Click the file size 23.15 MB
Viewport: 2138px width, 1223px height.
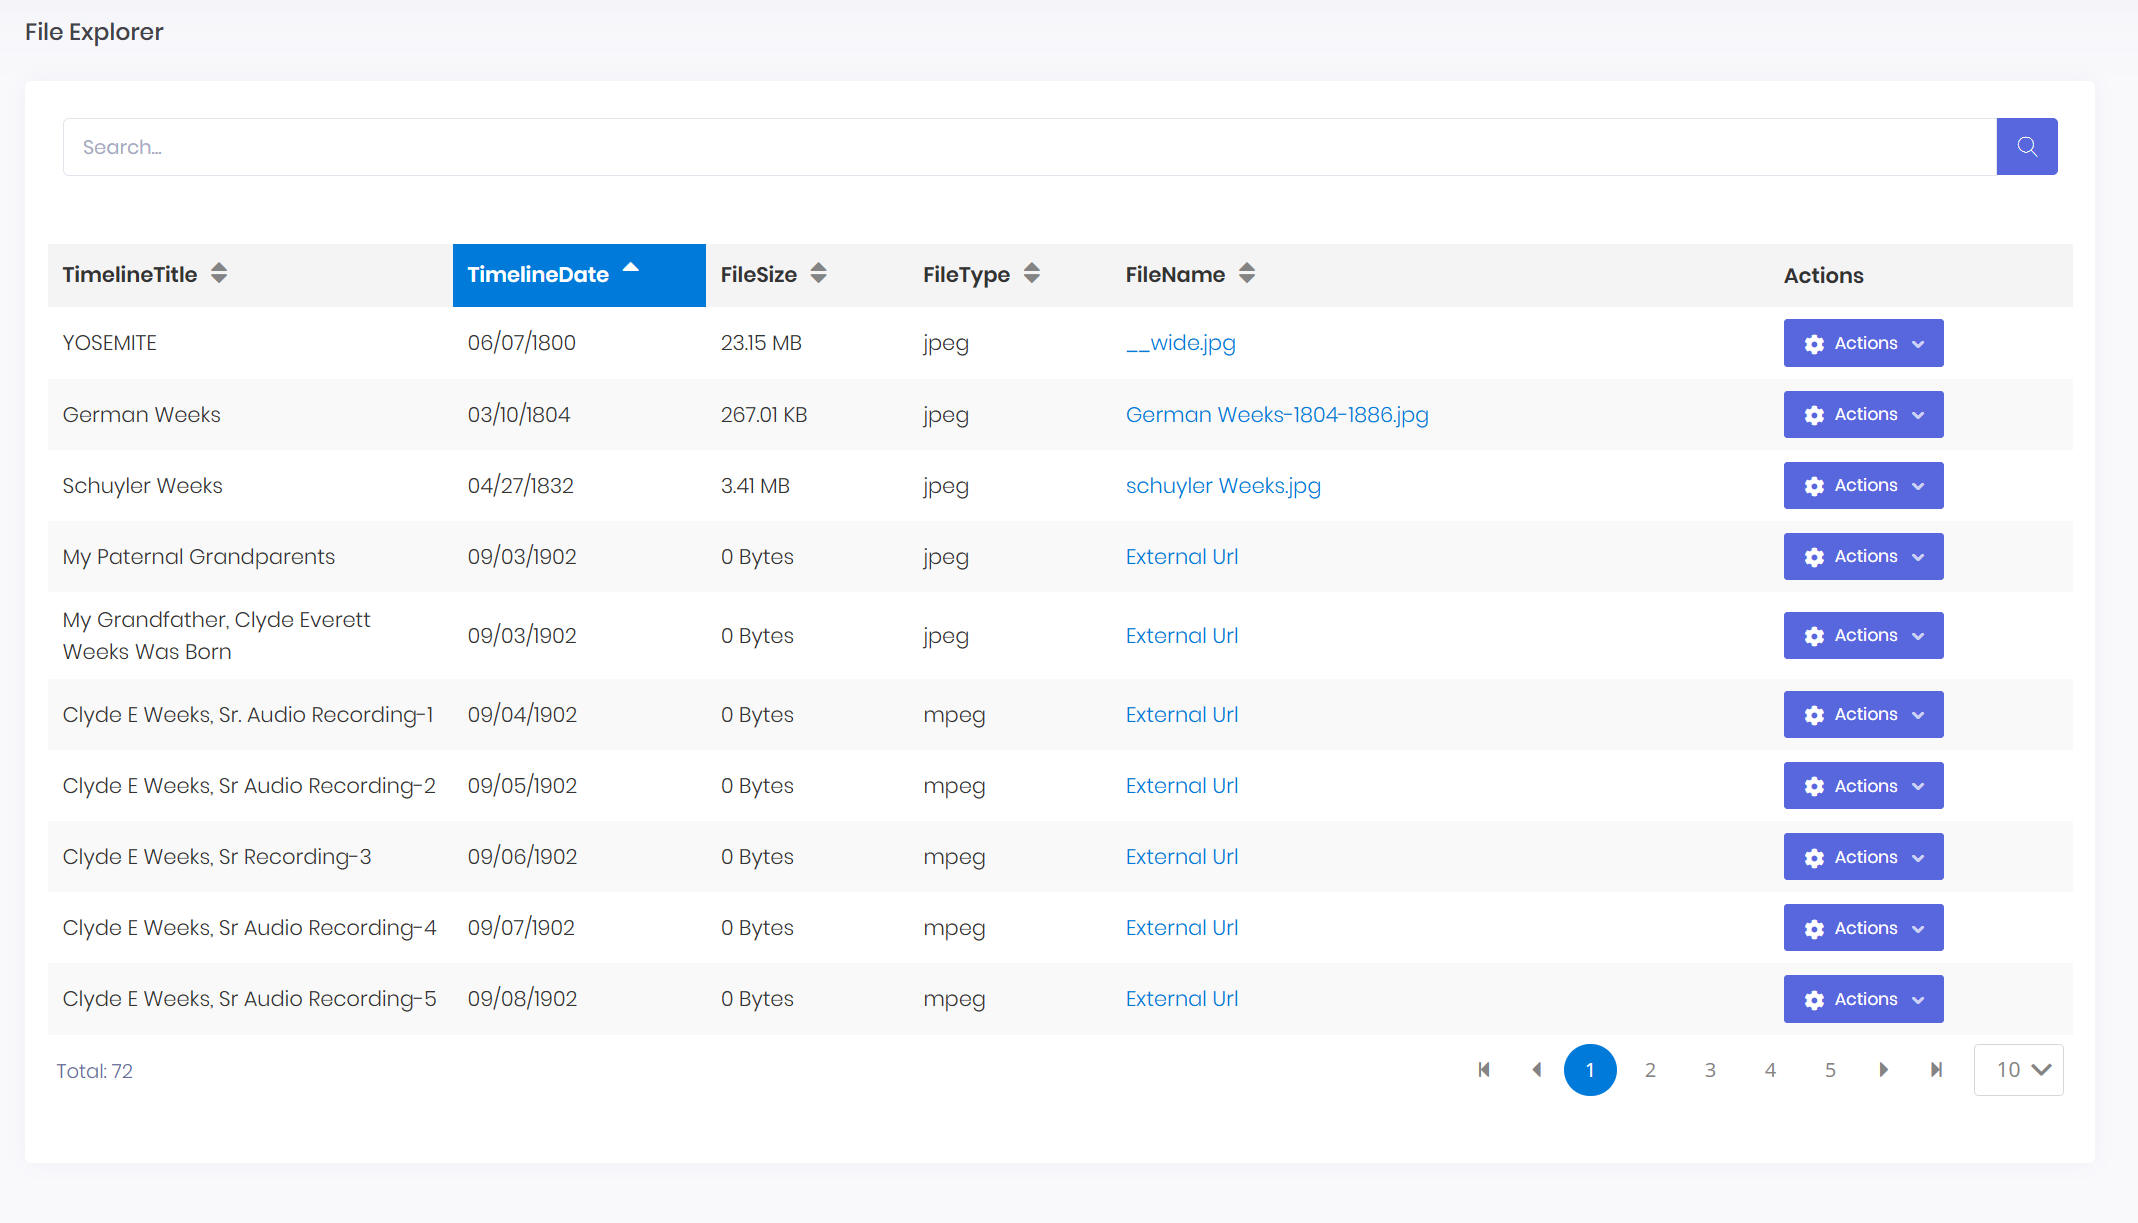coord(761,343)
